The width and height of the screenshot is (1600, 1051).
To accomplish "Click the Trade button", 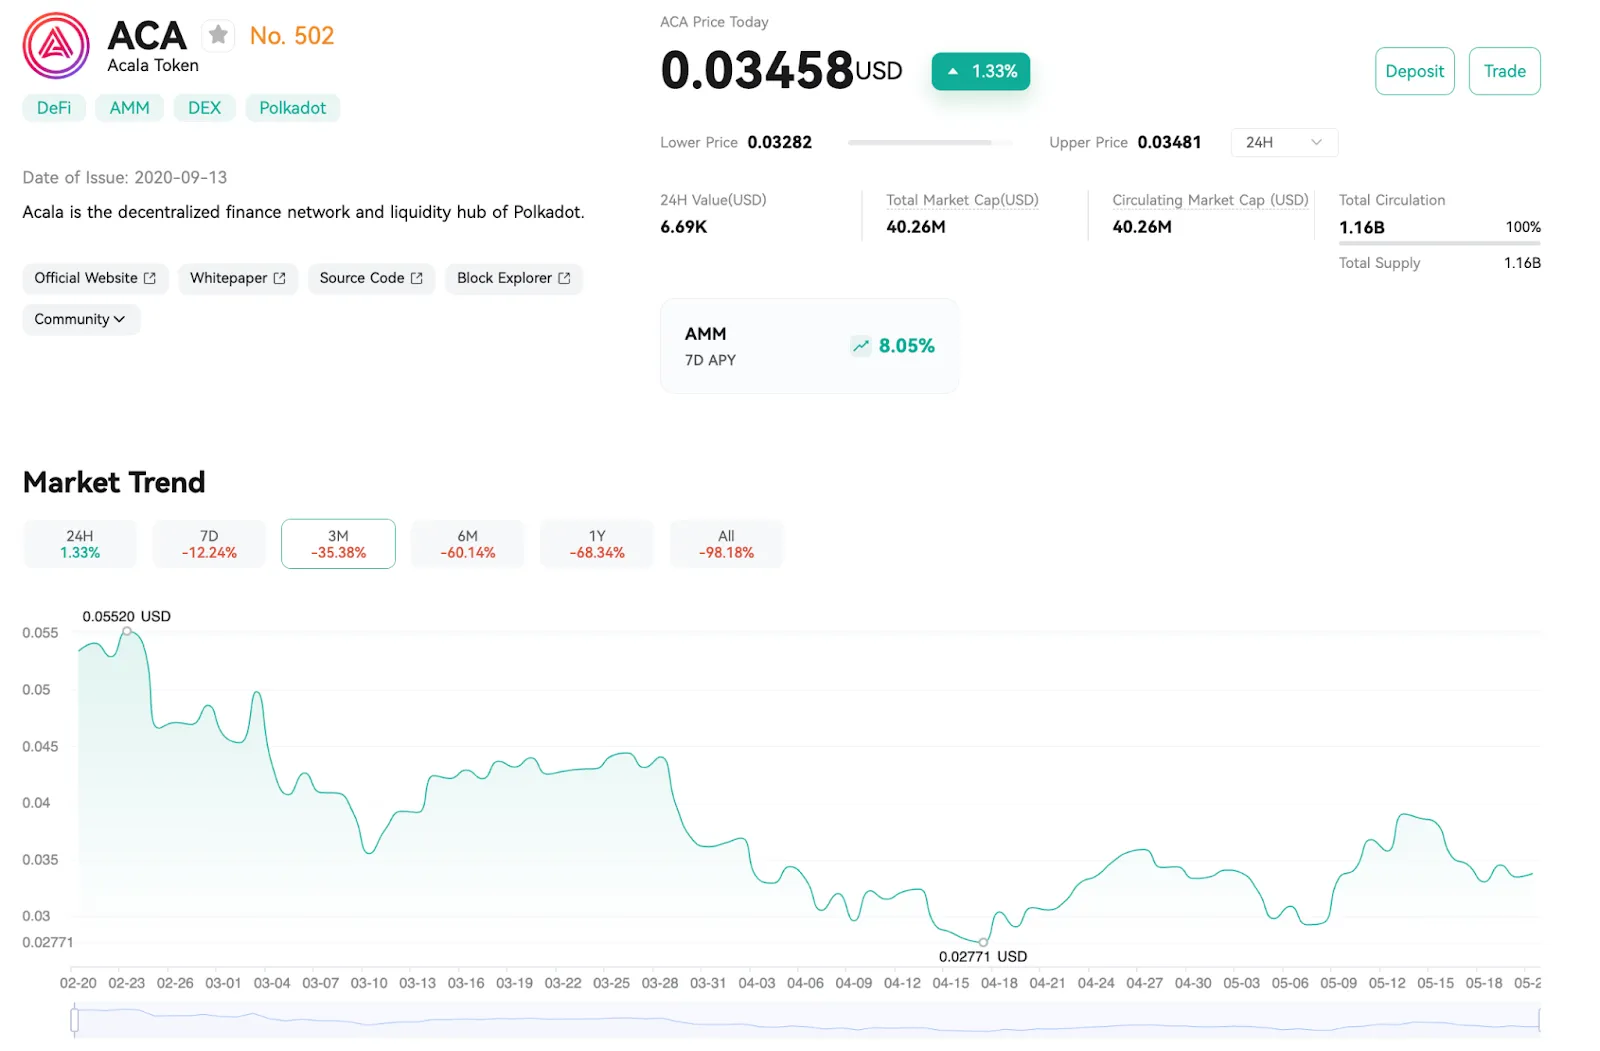I will tap(1505, 71).
